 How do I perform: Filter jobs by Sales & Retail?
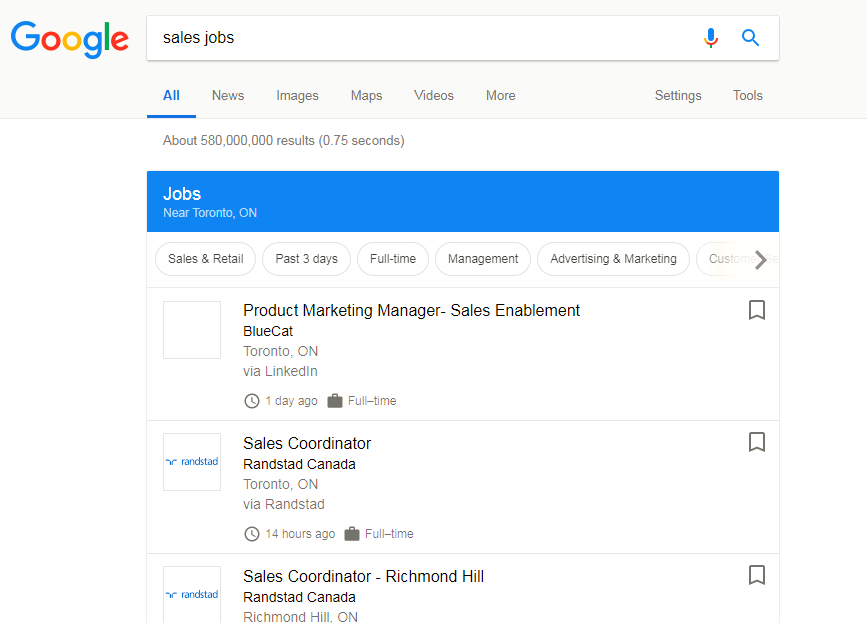206,259
